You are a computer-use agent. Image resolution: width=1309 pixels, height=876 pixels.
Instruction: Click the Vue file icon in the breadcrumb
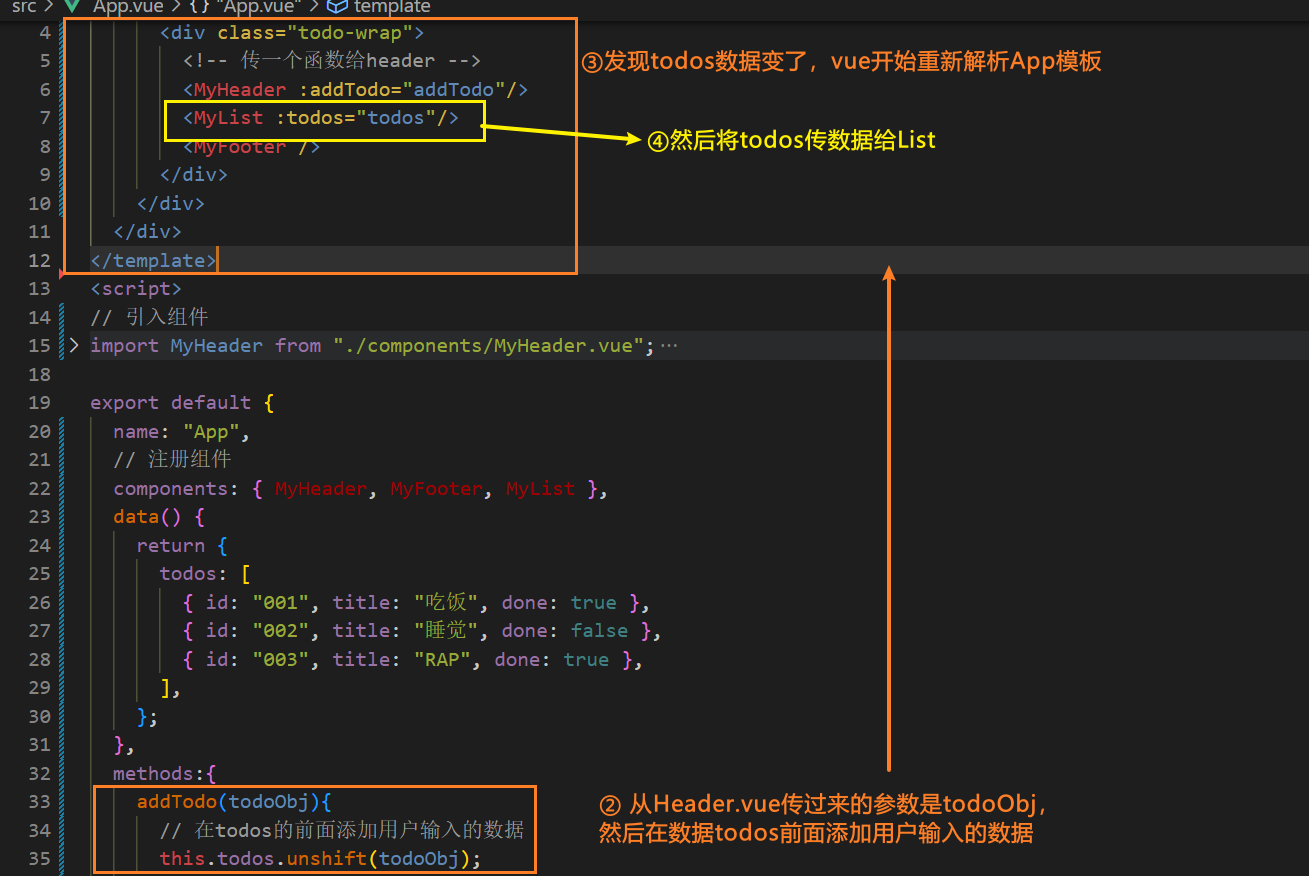point(72,6)
